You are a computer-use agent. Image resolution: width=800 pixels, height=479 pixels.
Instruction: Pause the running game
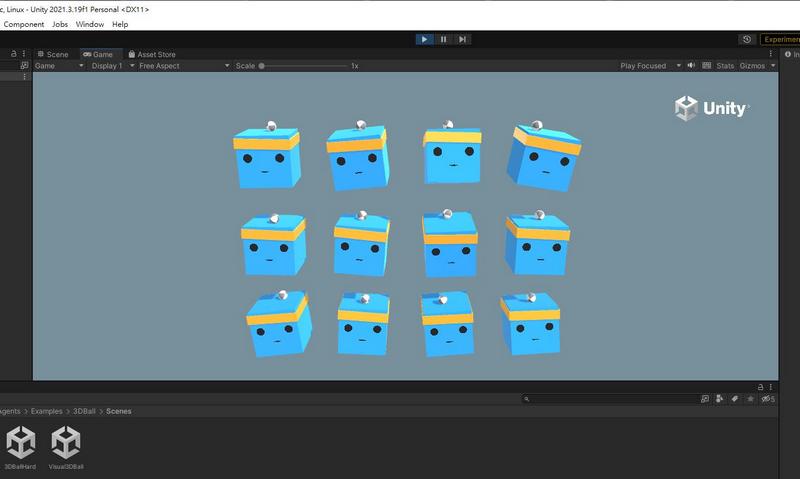pyautogui.click(x=443, y=39)
